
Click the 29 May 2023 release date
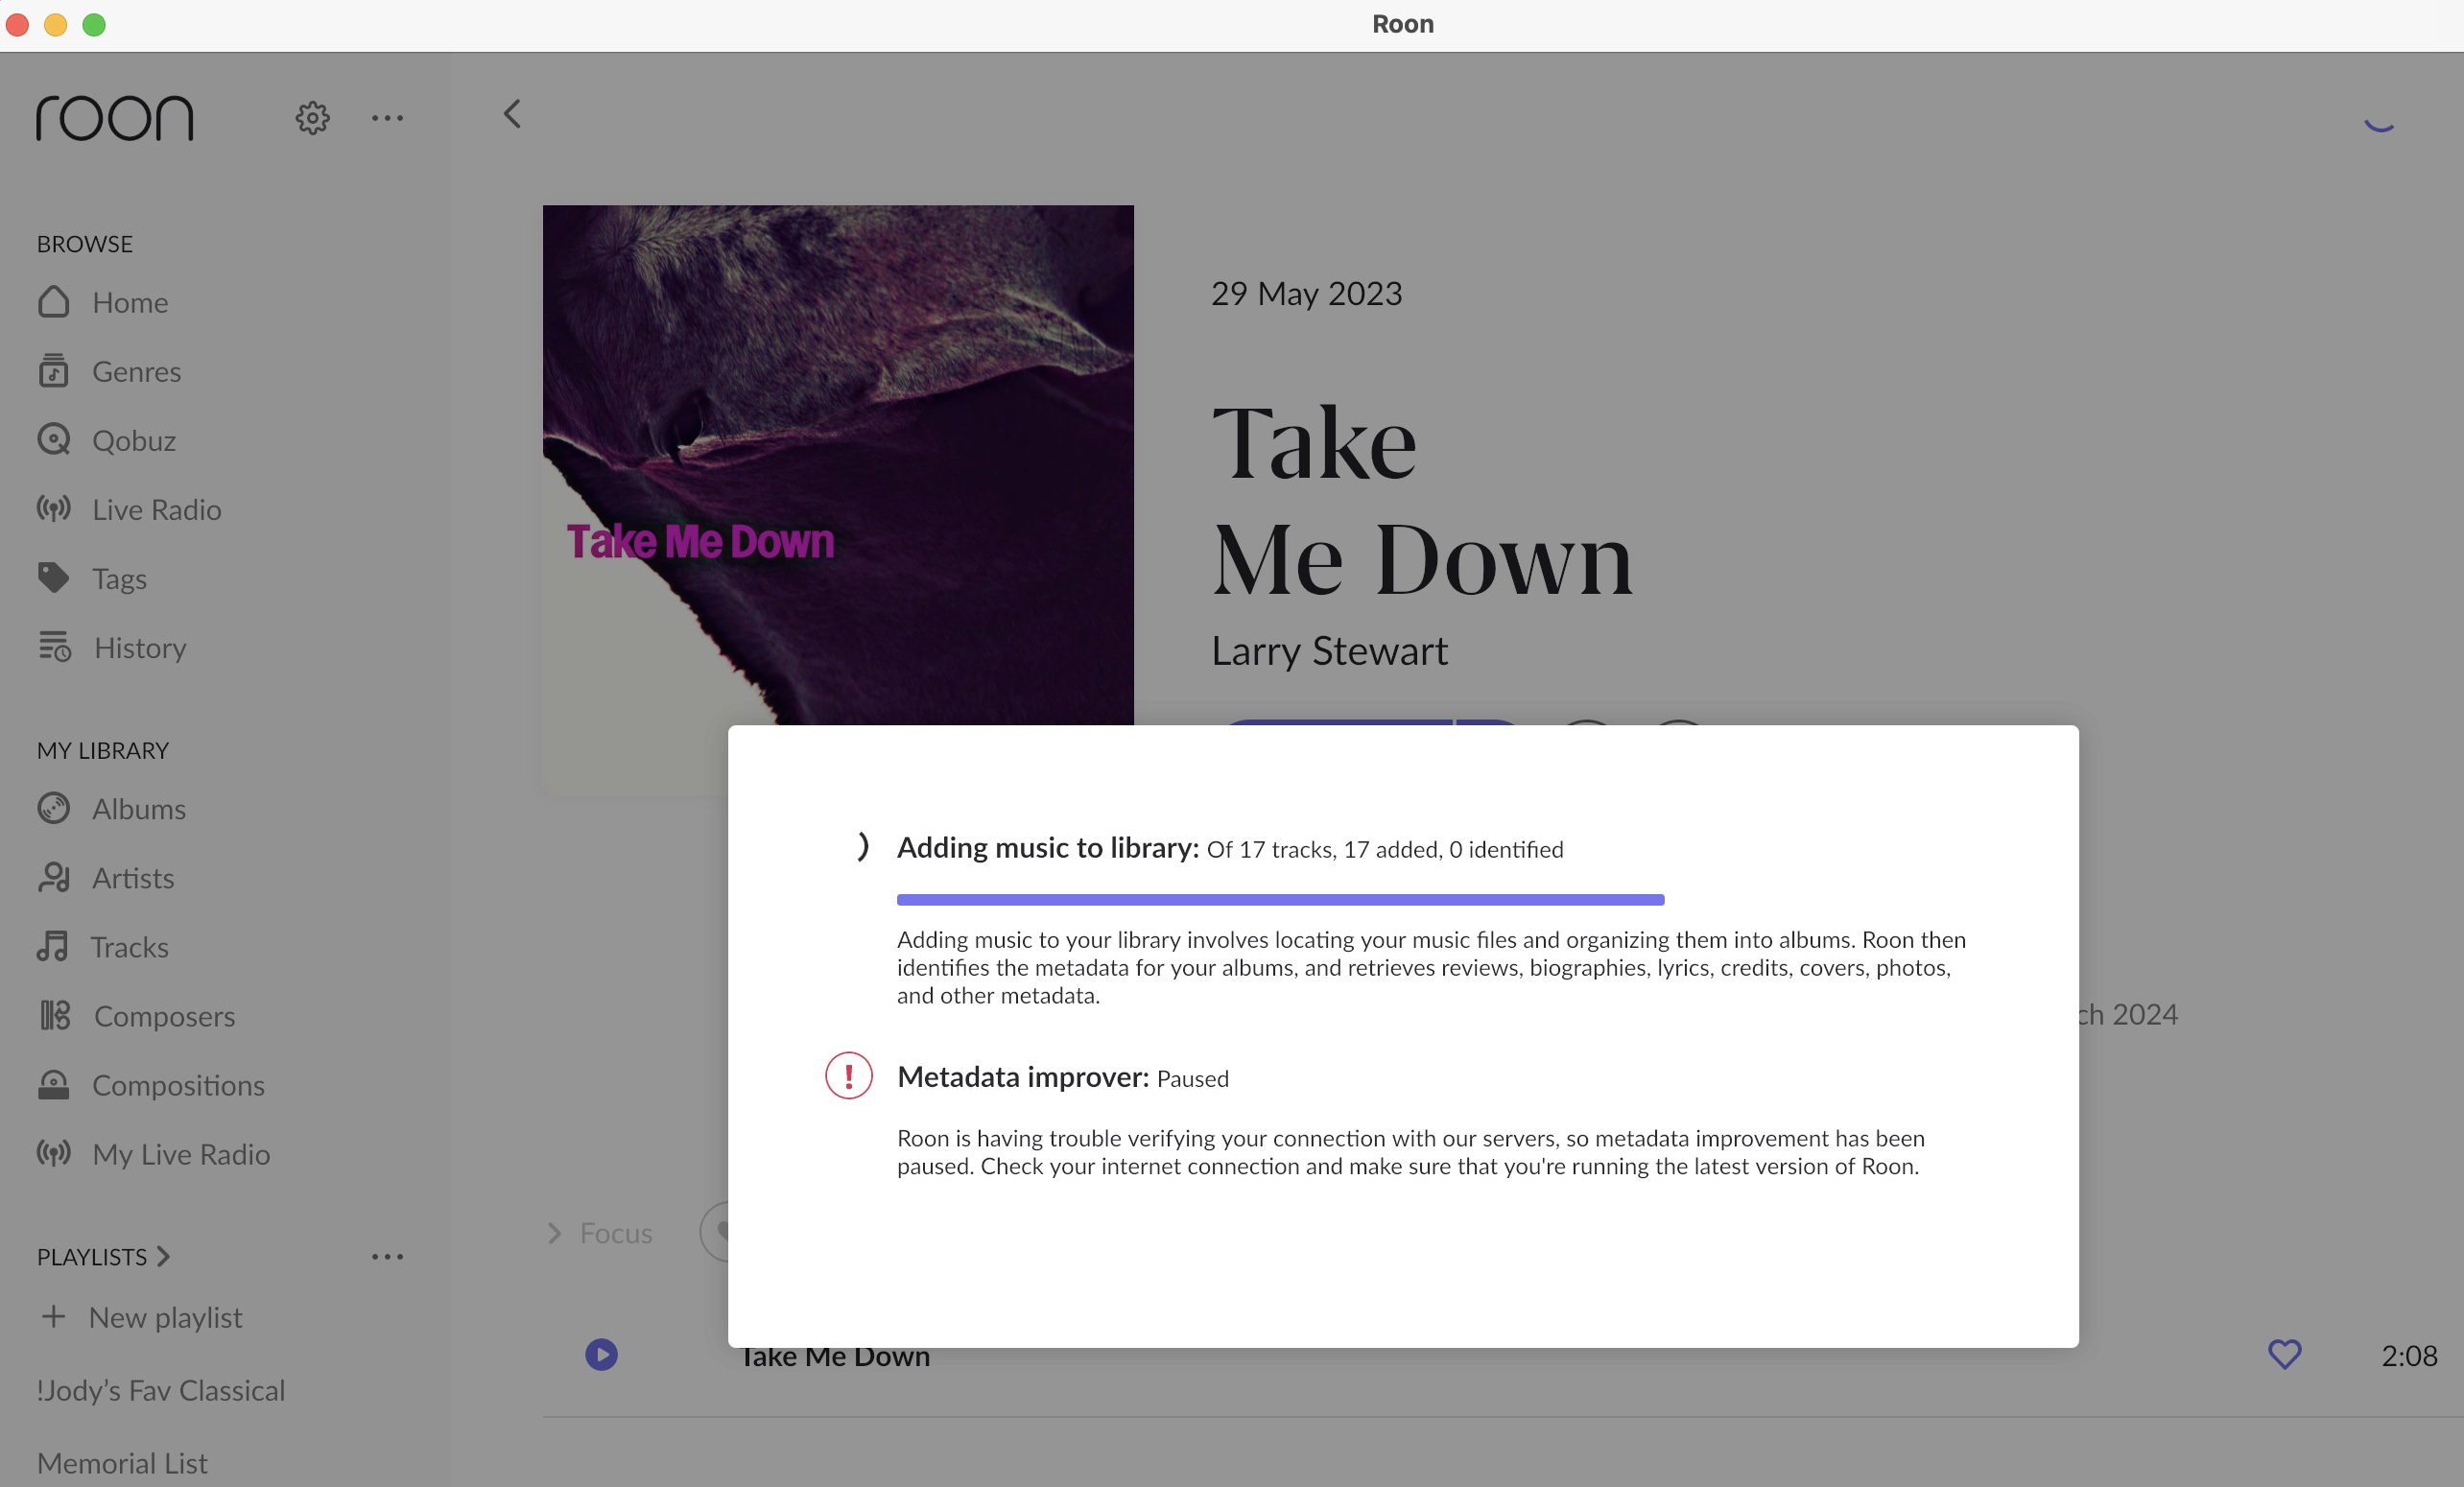click(x=1306, y=293)
